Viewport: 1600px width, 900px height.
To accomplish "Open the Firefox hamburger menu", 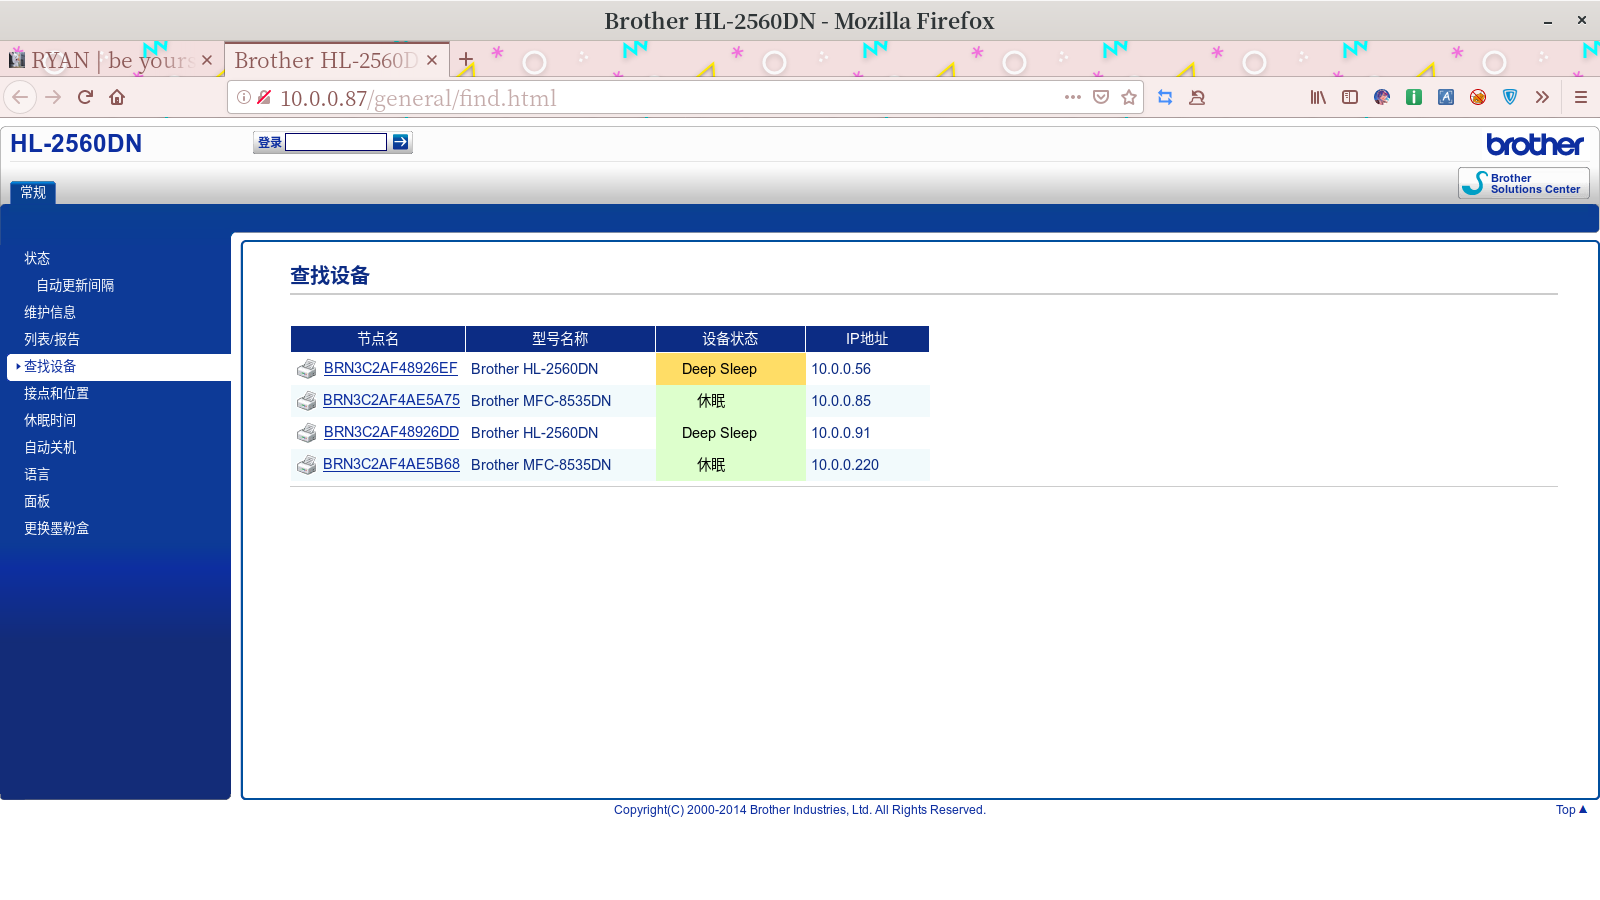I will [1581, 97].
